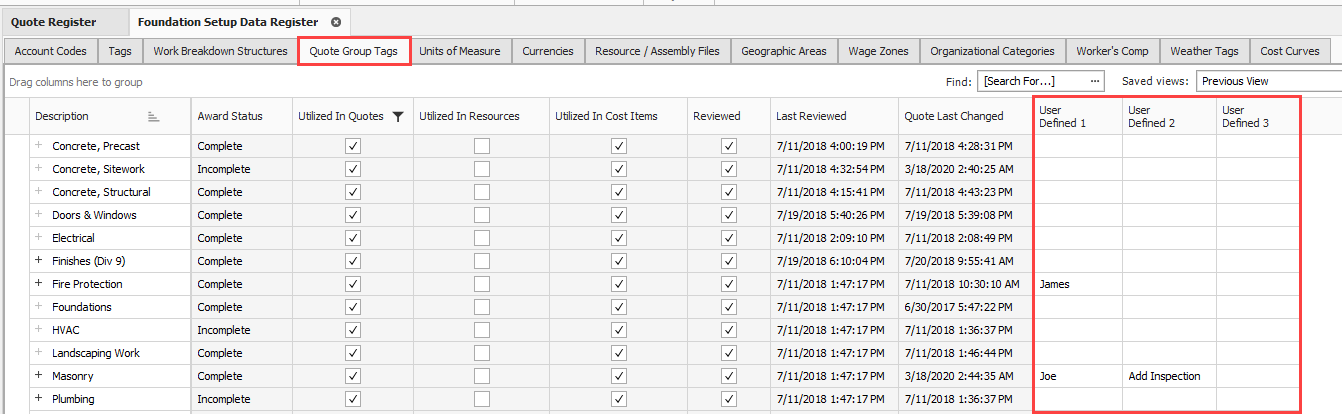Toggle Utilized In Cost Items for Foundations
This screenshot has width=1342, height=414.
click(x=619, y=307)
